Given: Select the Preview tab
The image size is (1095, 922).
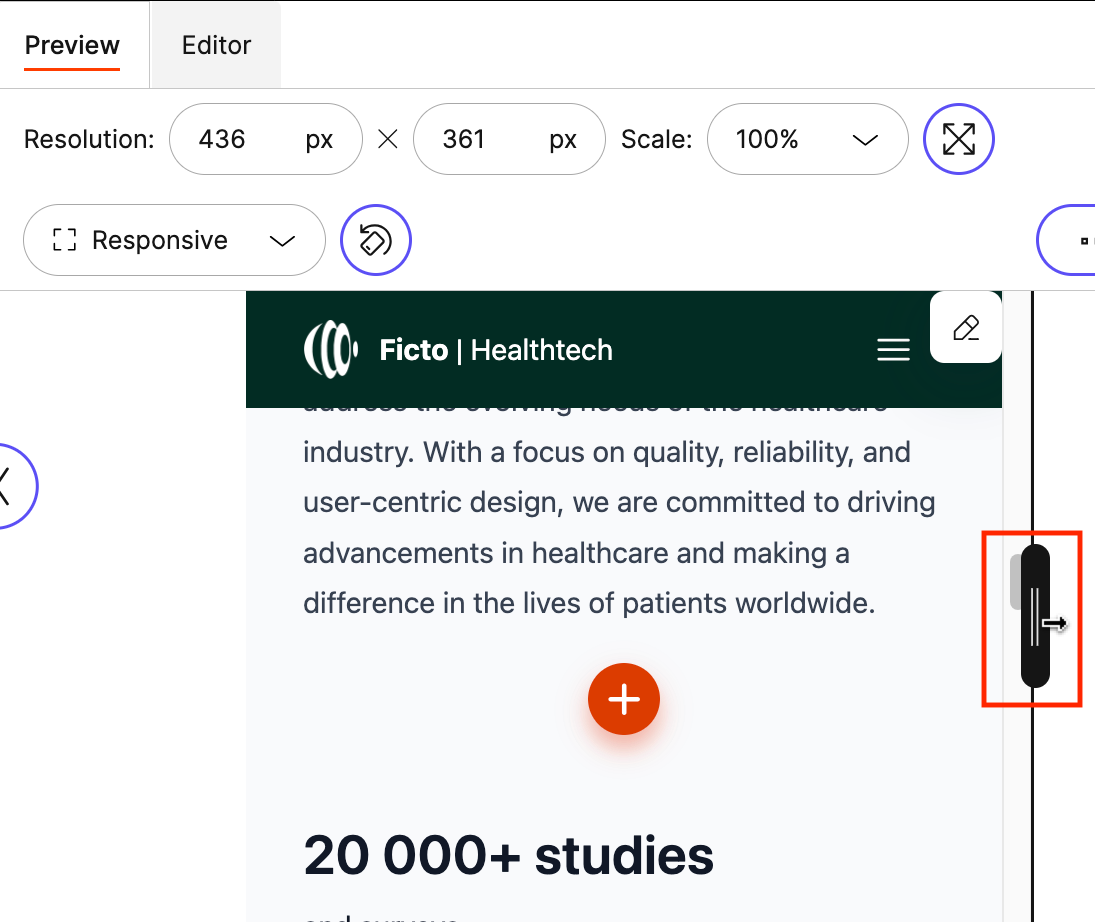Looking at the screenshot, I should click(71, 44).
